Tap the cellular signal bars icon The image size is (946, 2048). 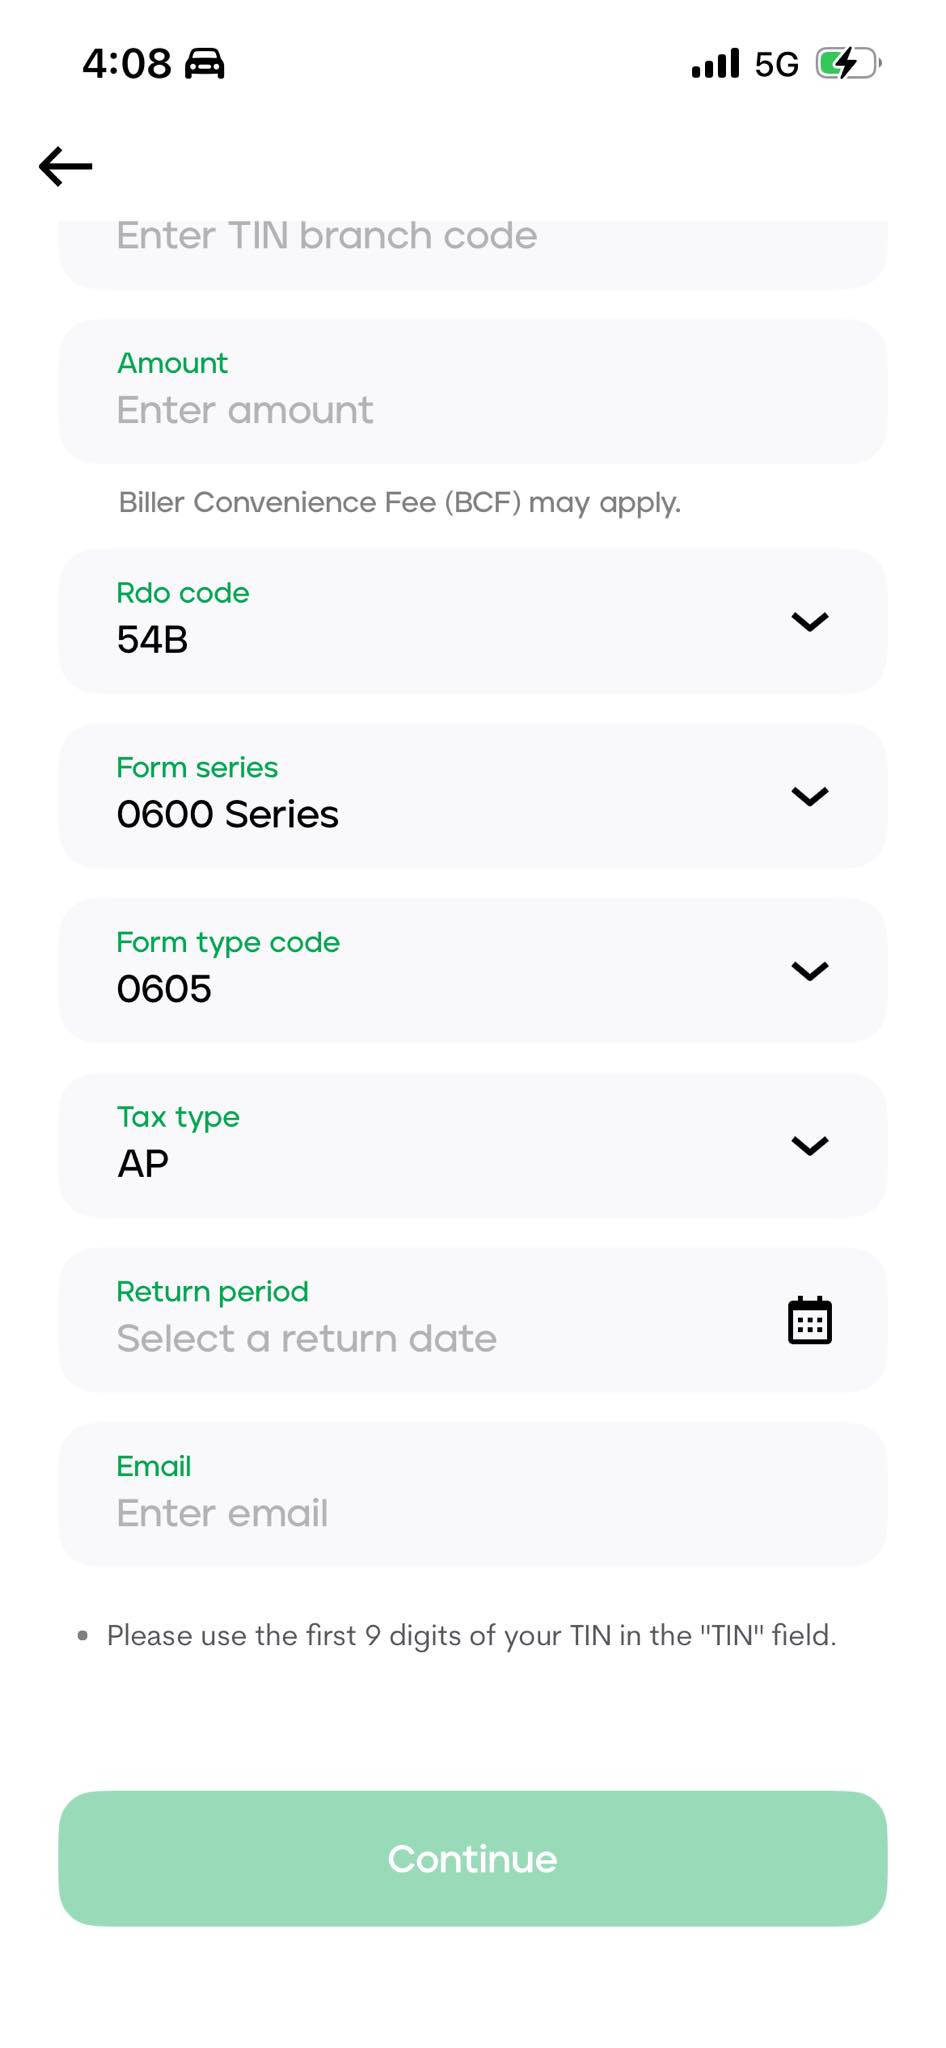click(716, 63)
